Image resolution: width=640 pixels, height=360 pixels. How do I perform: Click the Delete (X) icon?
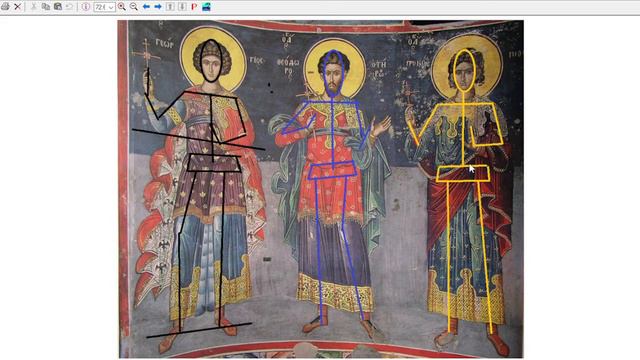tap(18, 7)
